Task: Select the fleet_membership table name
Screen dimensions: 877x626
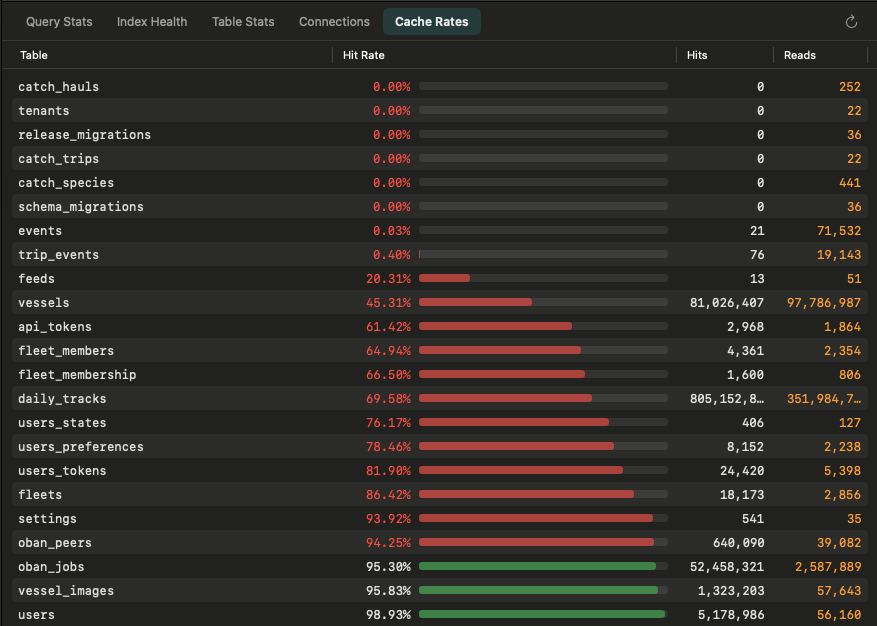Action: tap(77, 375)
